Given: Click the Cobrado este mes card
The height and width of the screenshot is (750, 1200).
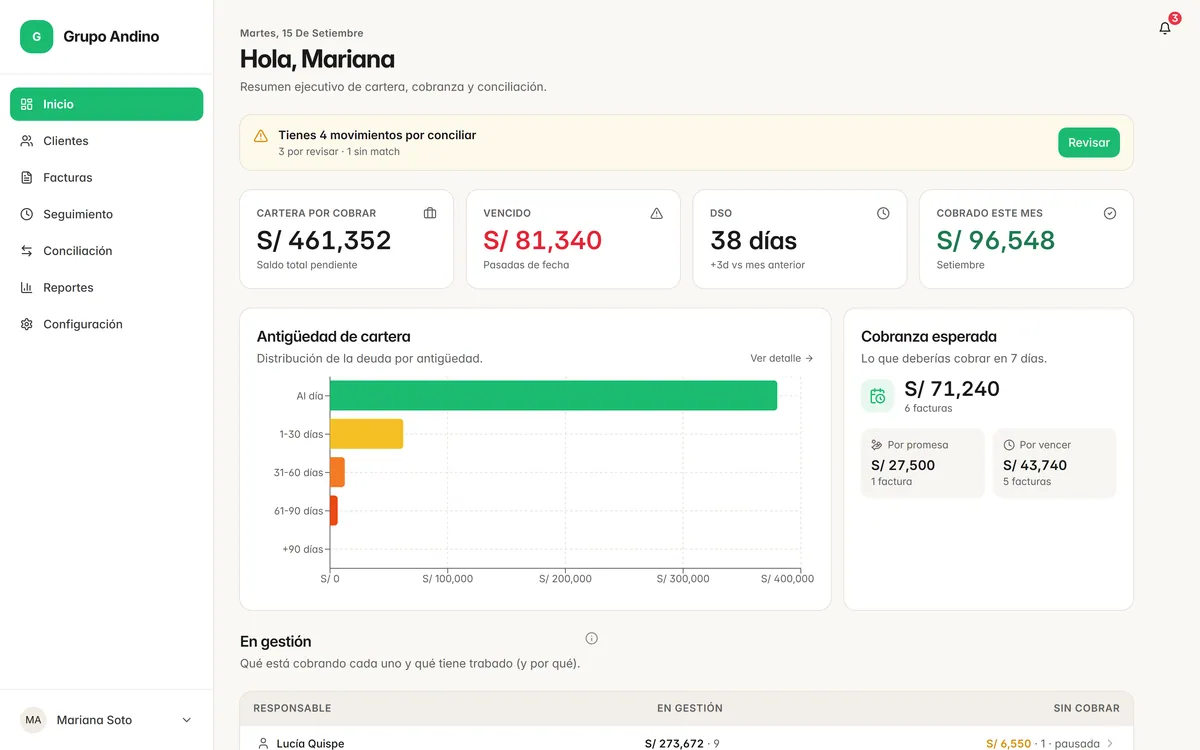Looking at the screenshot, I should [1026, 239].
